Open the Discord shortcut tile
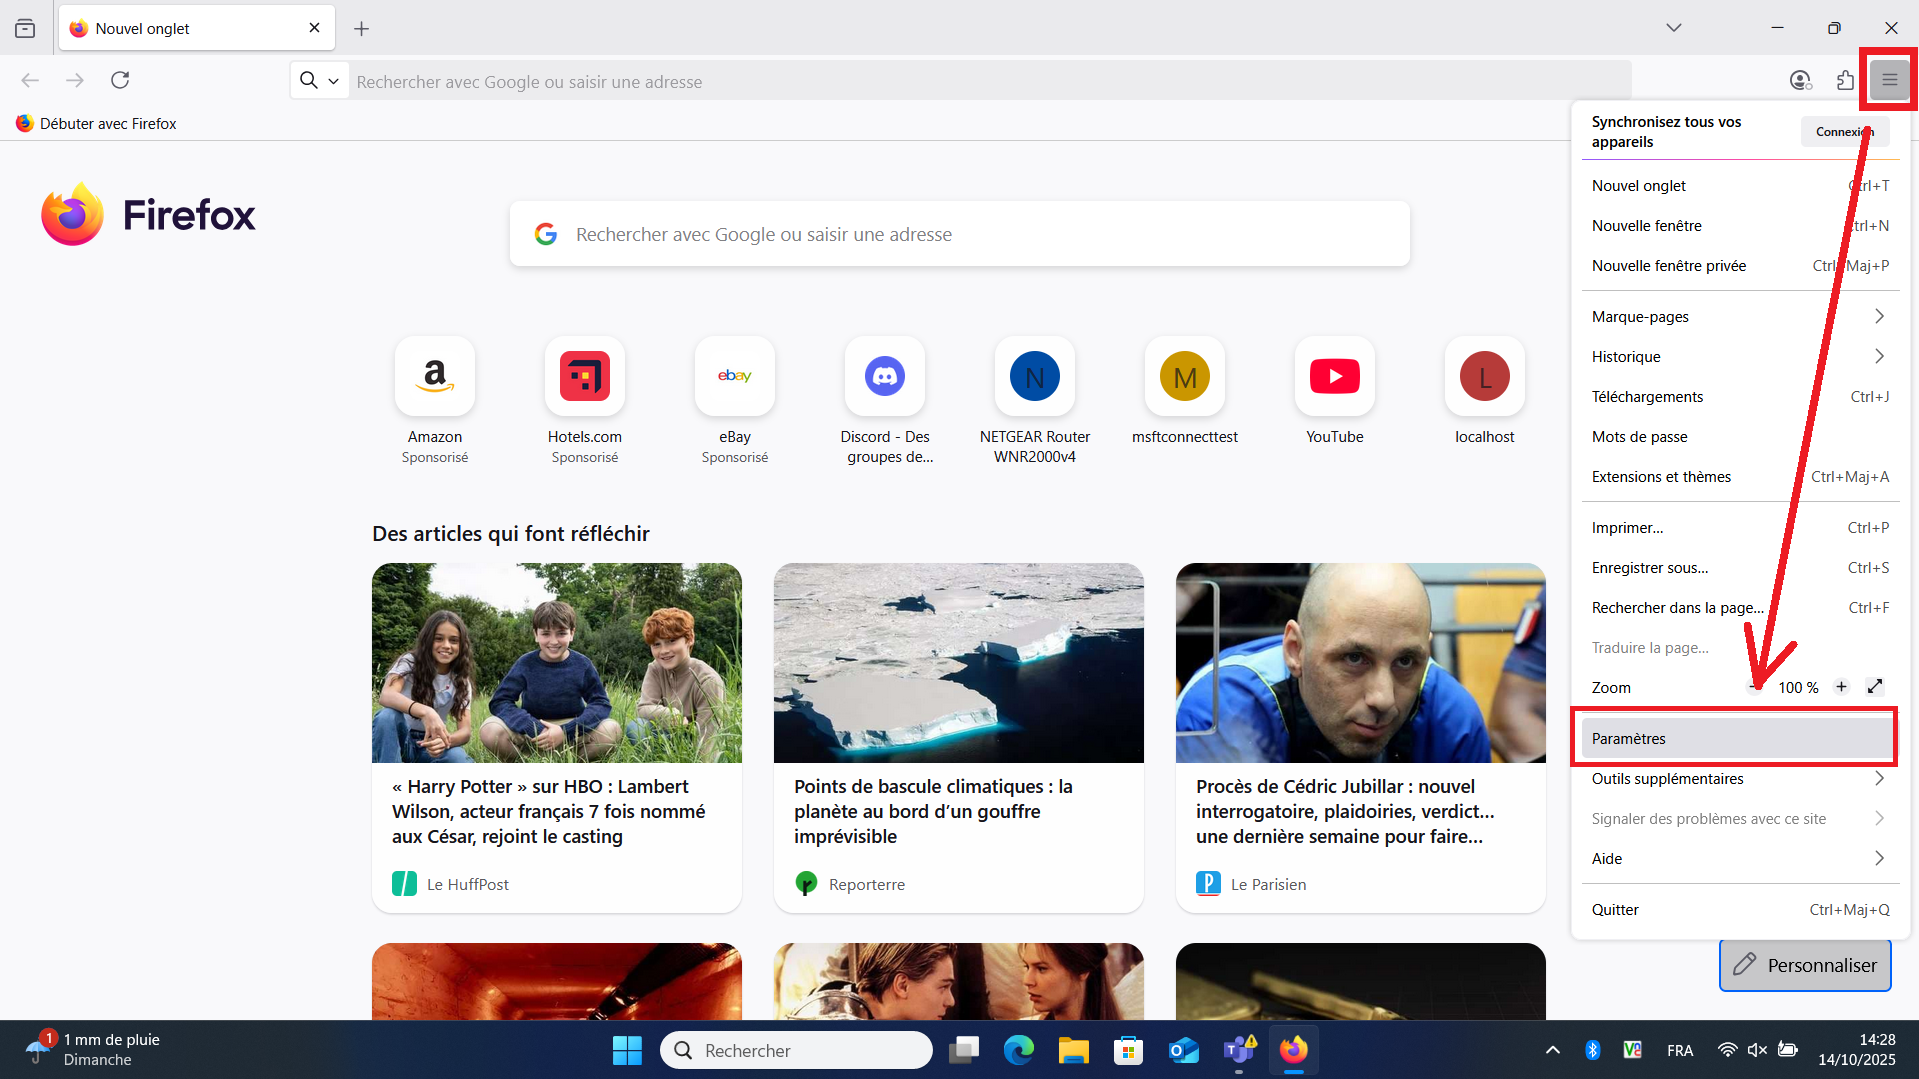This screenshot has height=1079, width=1919. coord(884,377)
